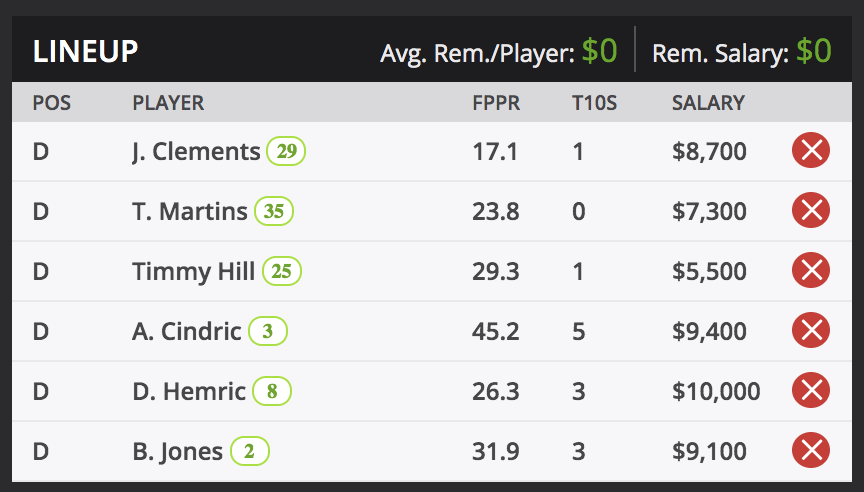Click the Rem. Salary $0 value
The image size is (864, 492).
(814, 52)
